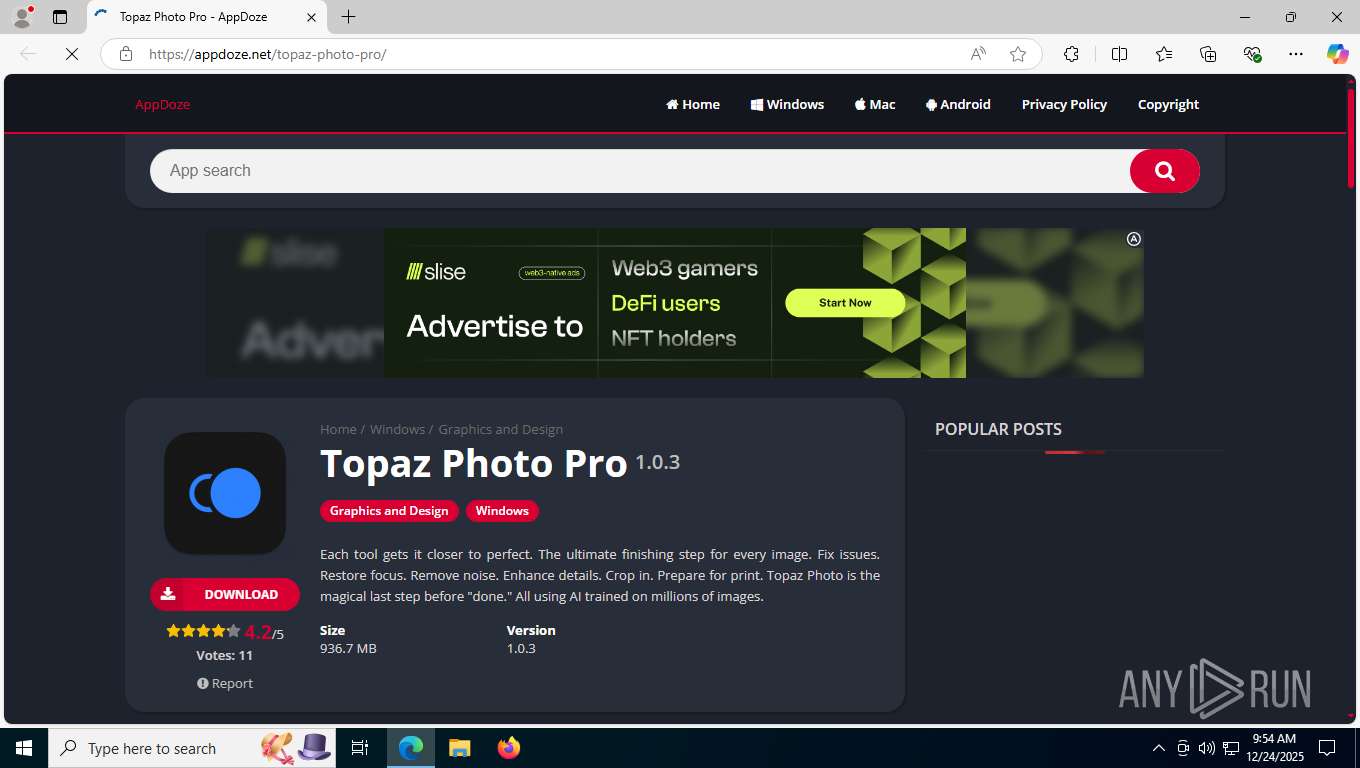This screenshot has height=768, width=1360.
Task: Rate with the fifth grey star
Action: [x=233, y=631]
